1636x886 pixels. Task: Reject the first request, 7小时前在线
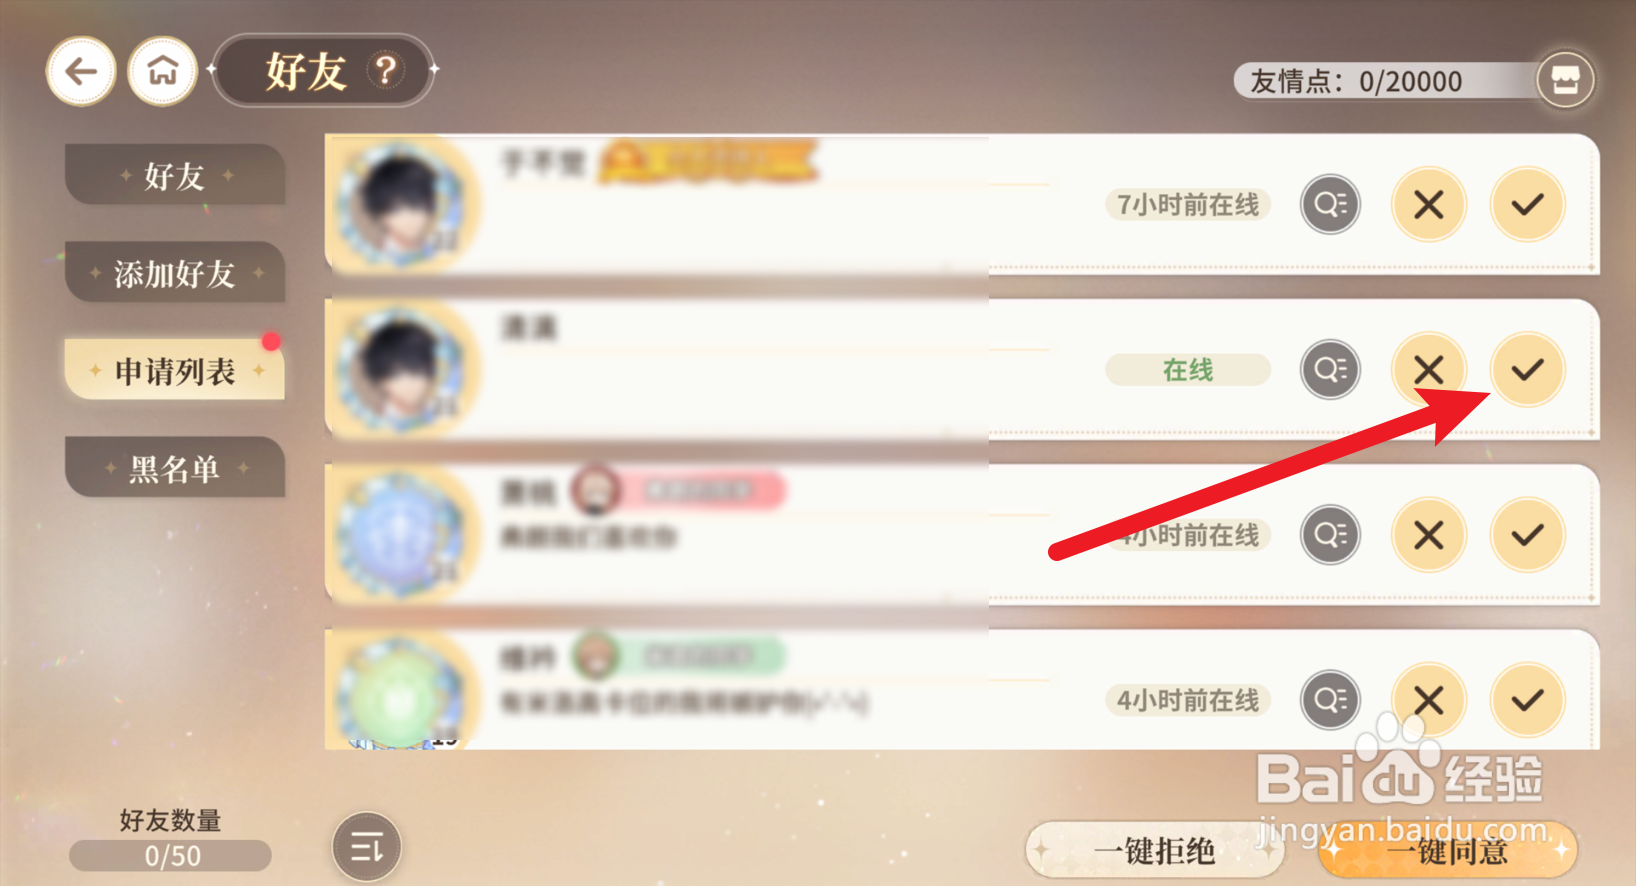click(1429, 205)
